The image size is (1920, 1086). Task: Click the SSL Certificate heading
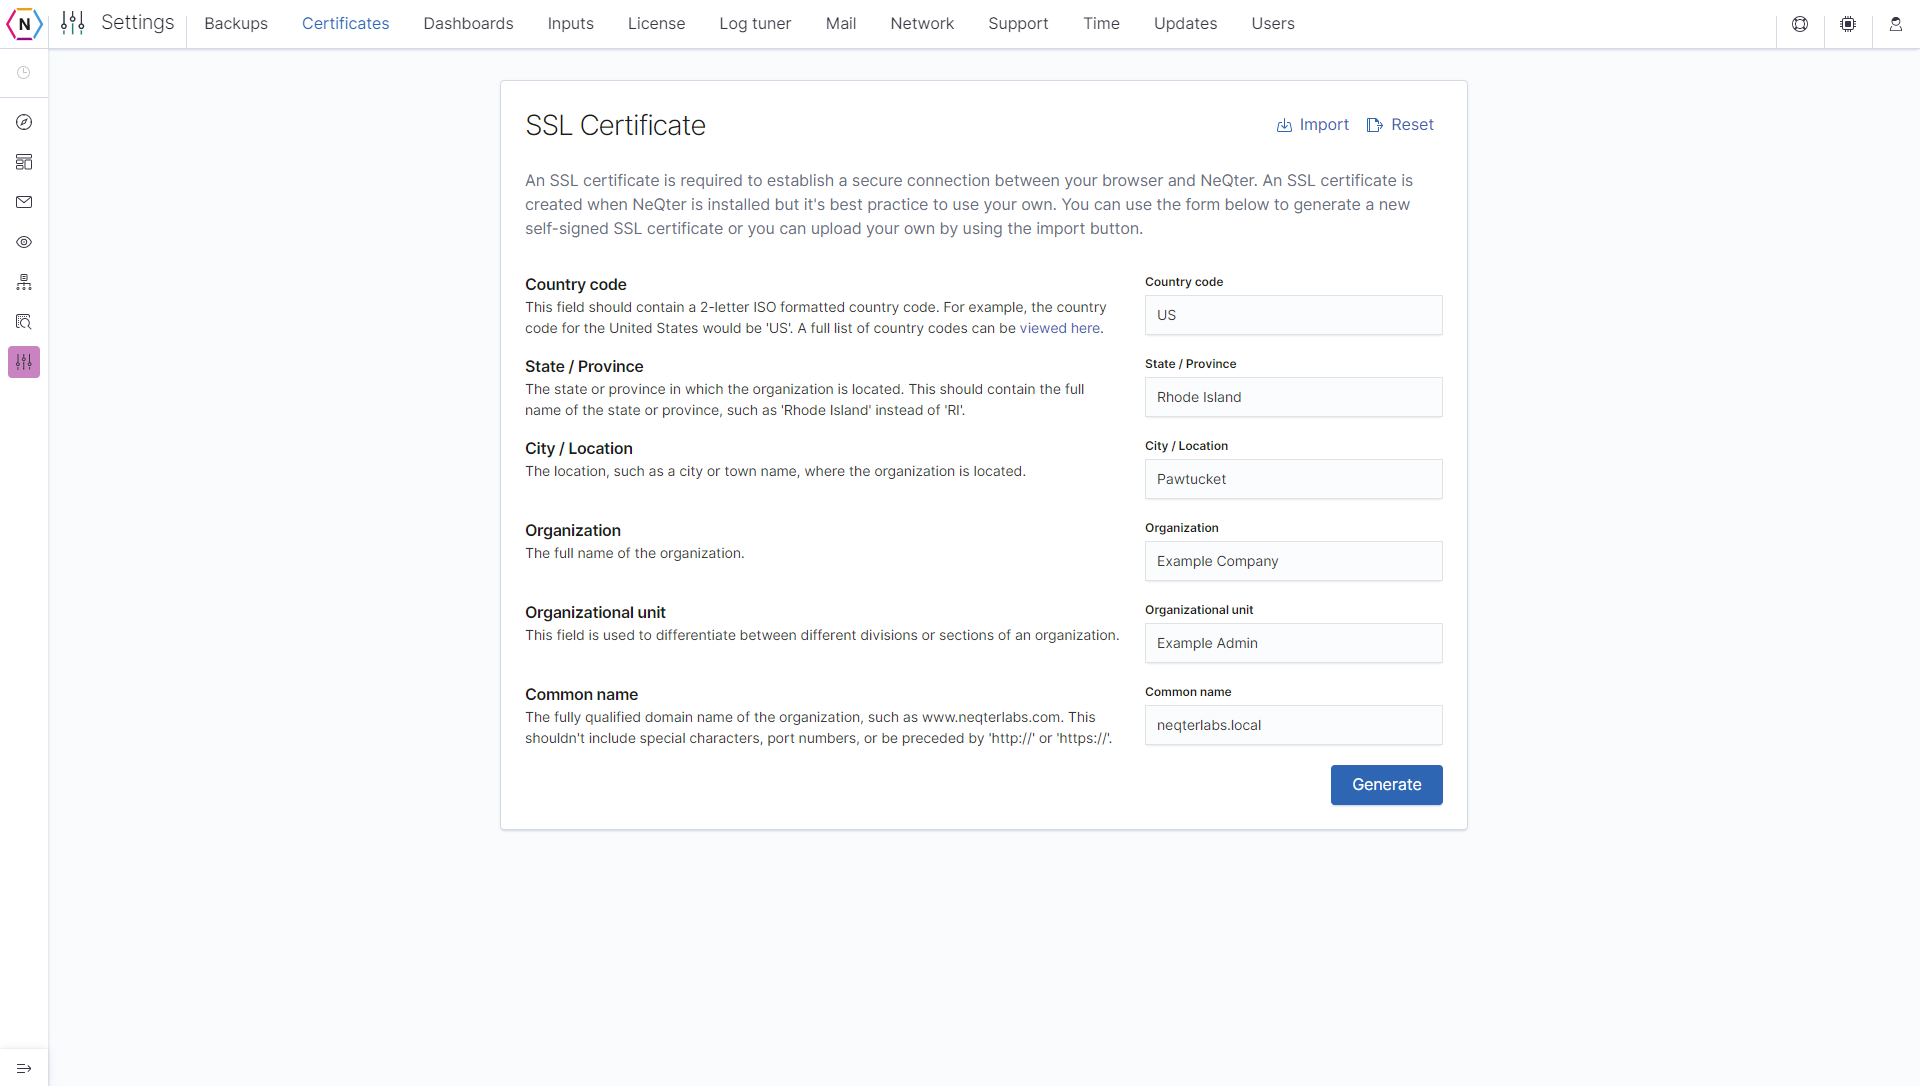[615, 125]
